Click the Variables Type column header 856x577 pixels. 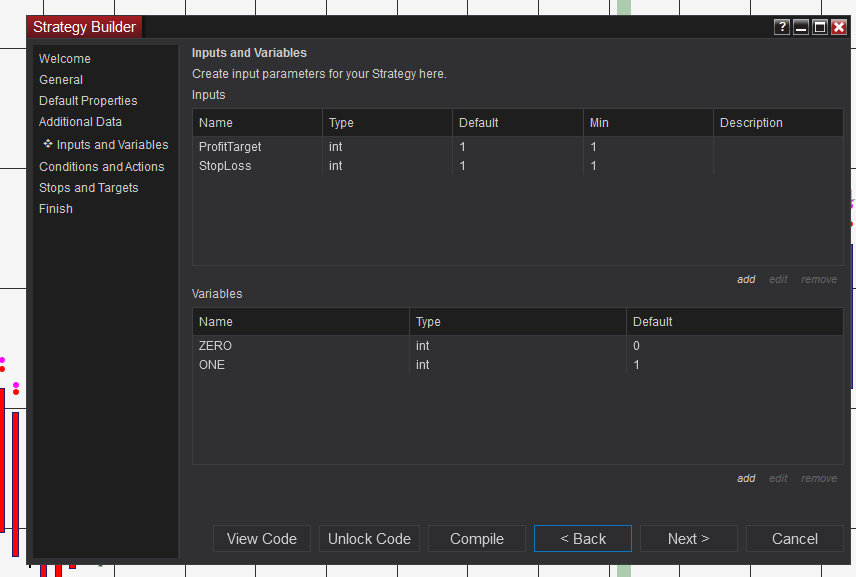click(x=518, y=322)
